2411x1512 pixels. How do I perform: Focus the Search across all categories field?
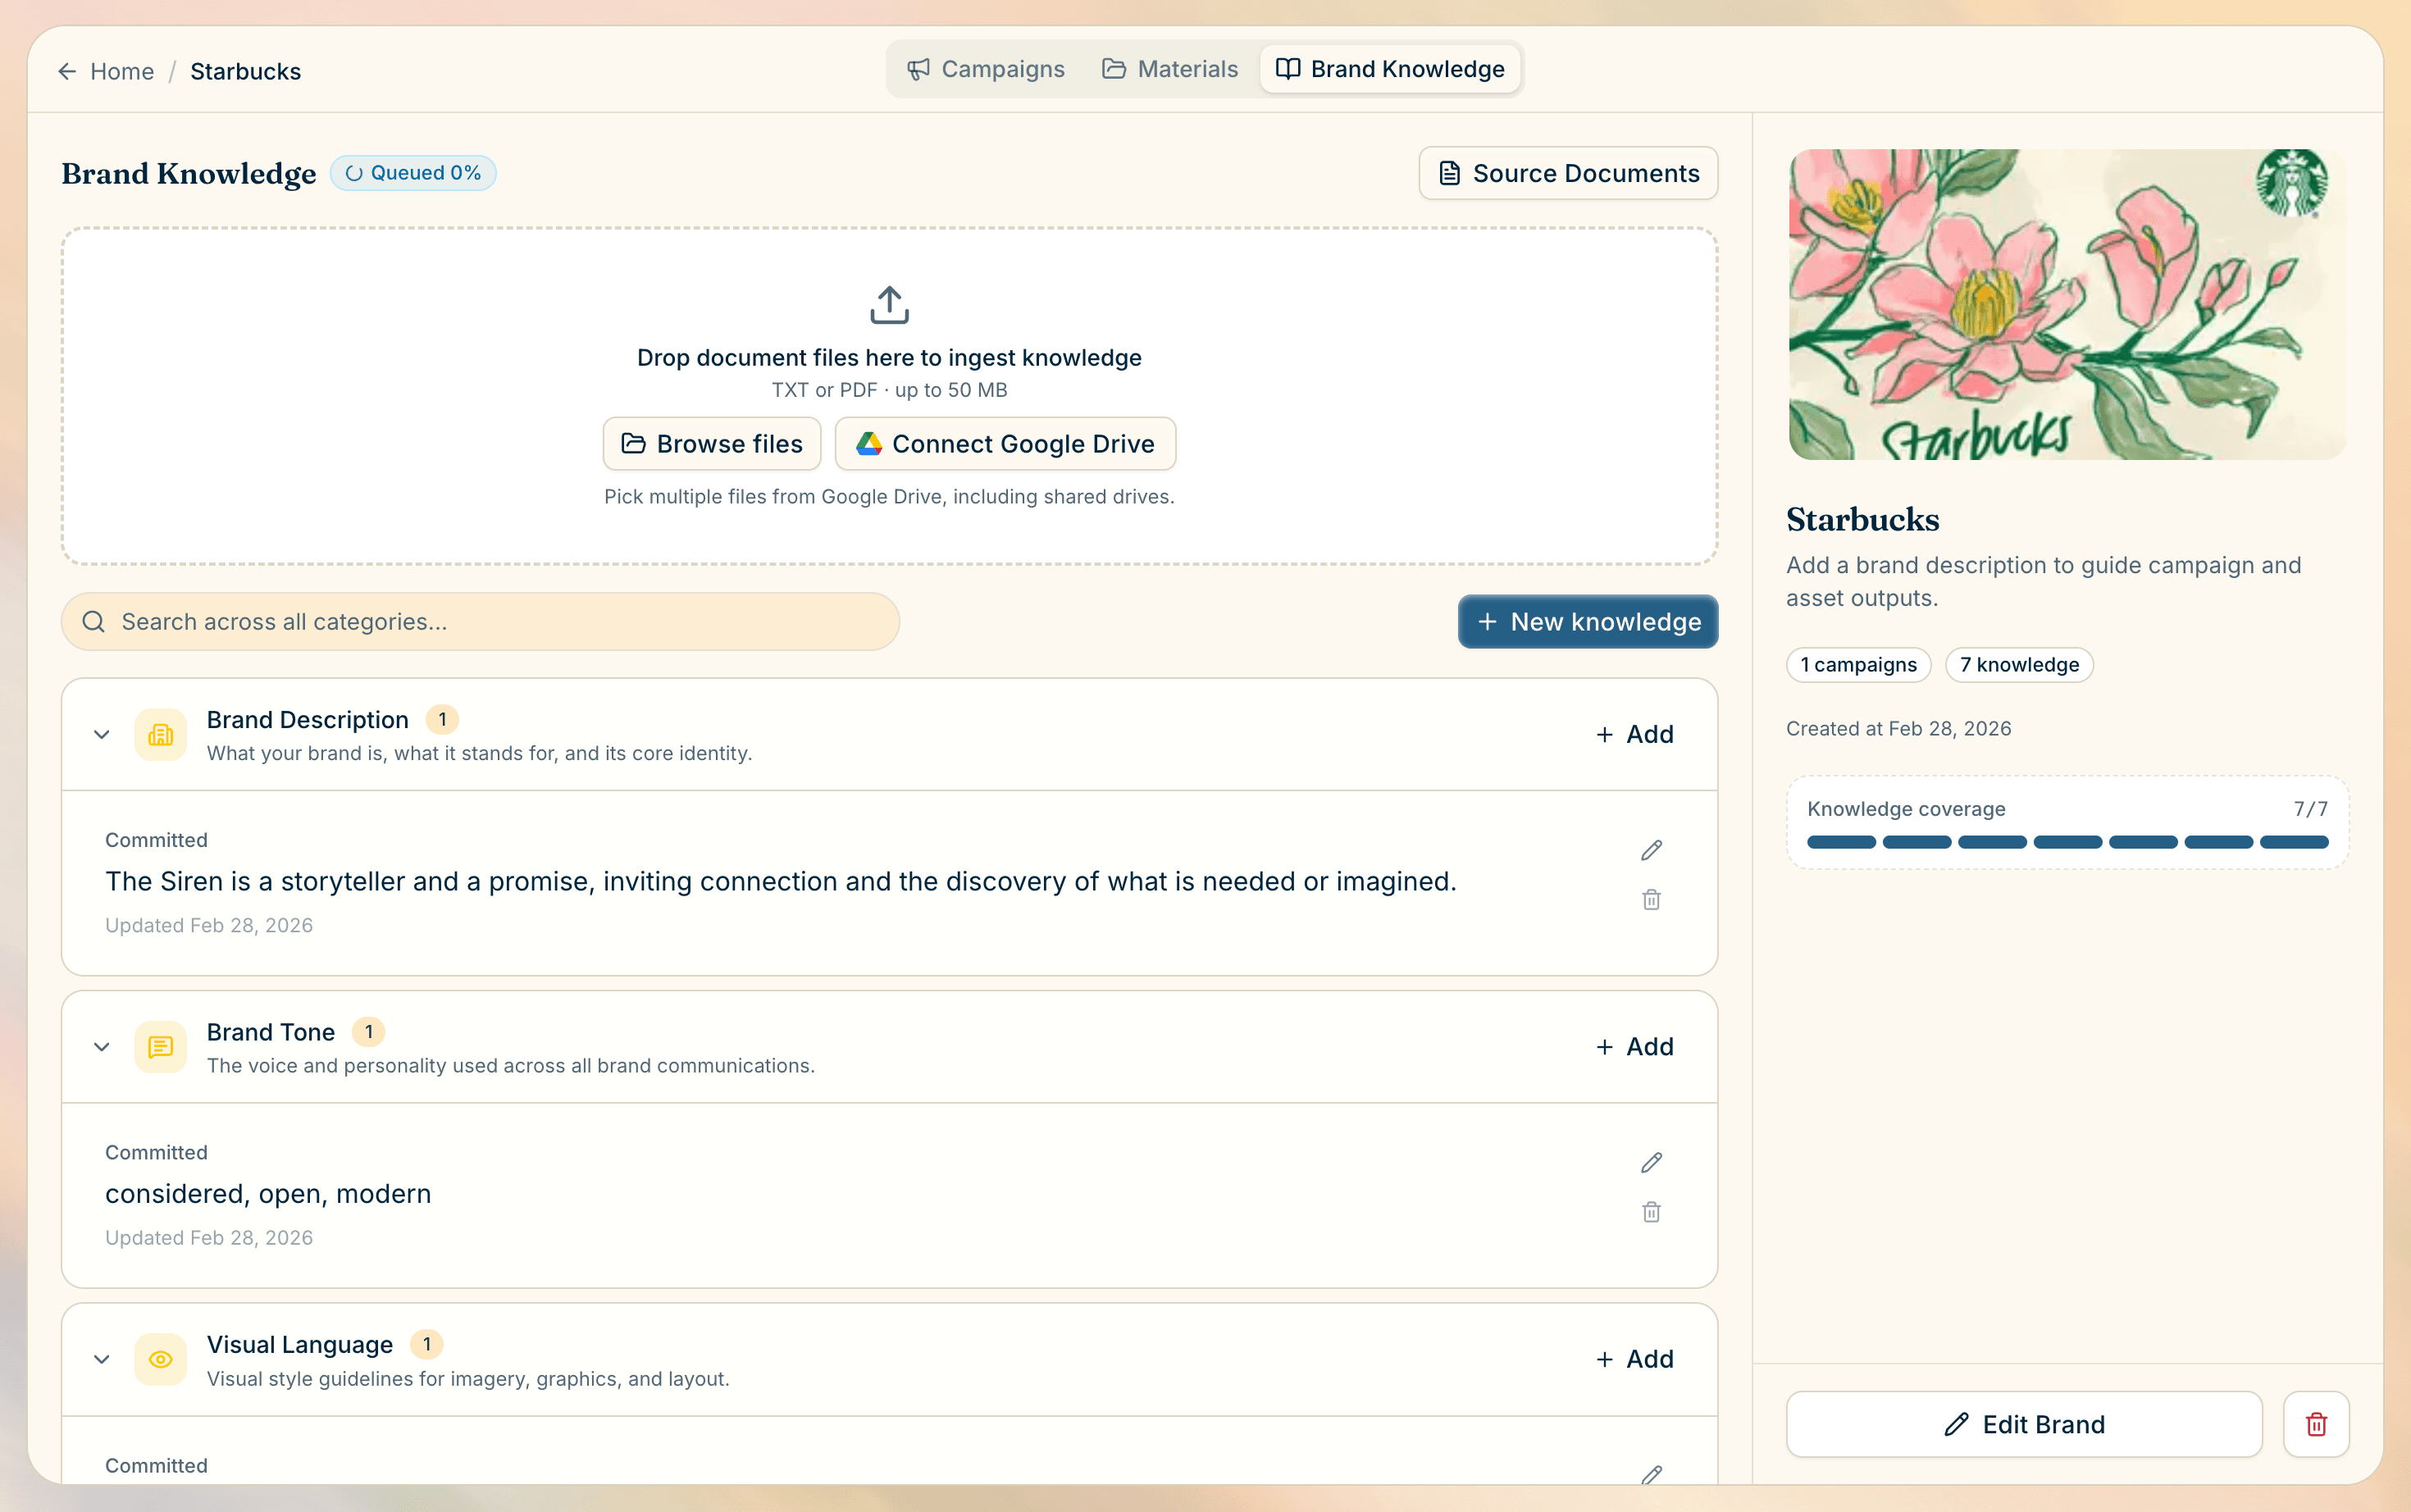tap(481, 622)
